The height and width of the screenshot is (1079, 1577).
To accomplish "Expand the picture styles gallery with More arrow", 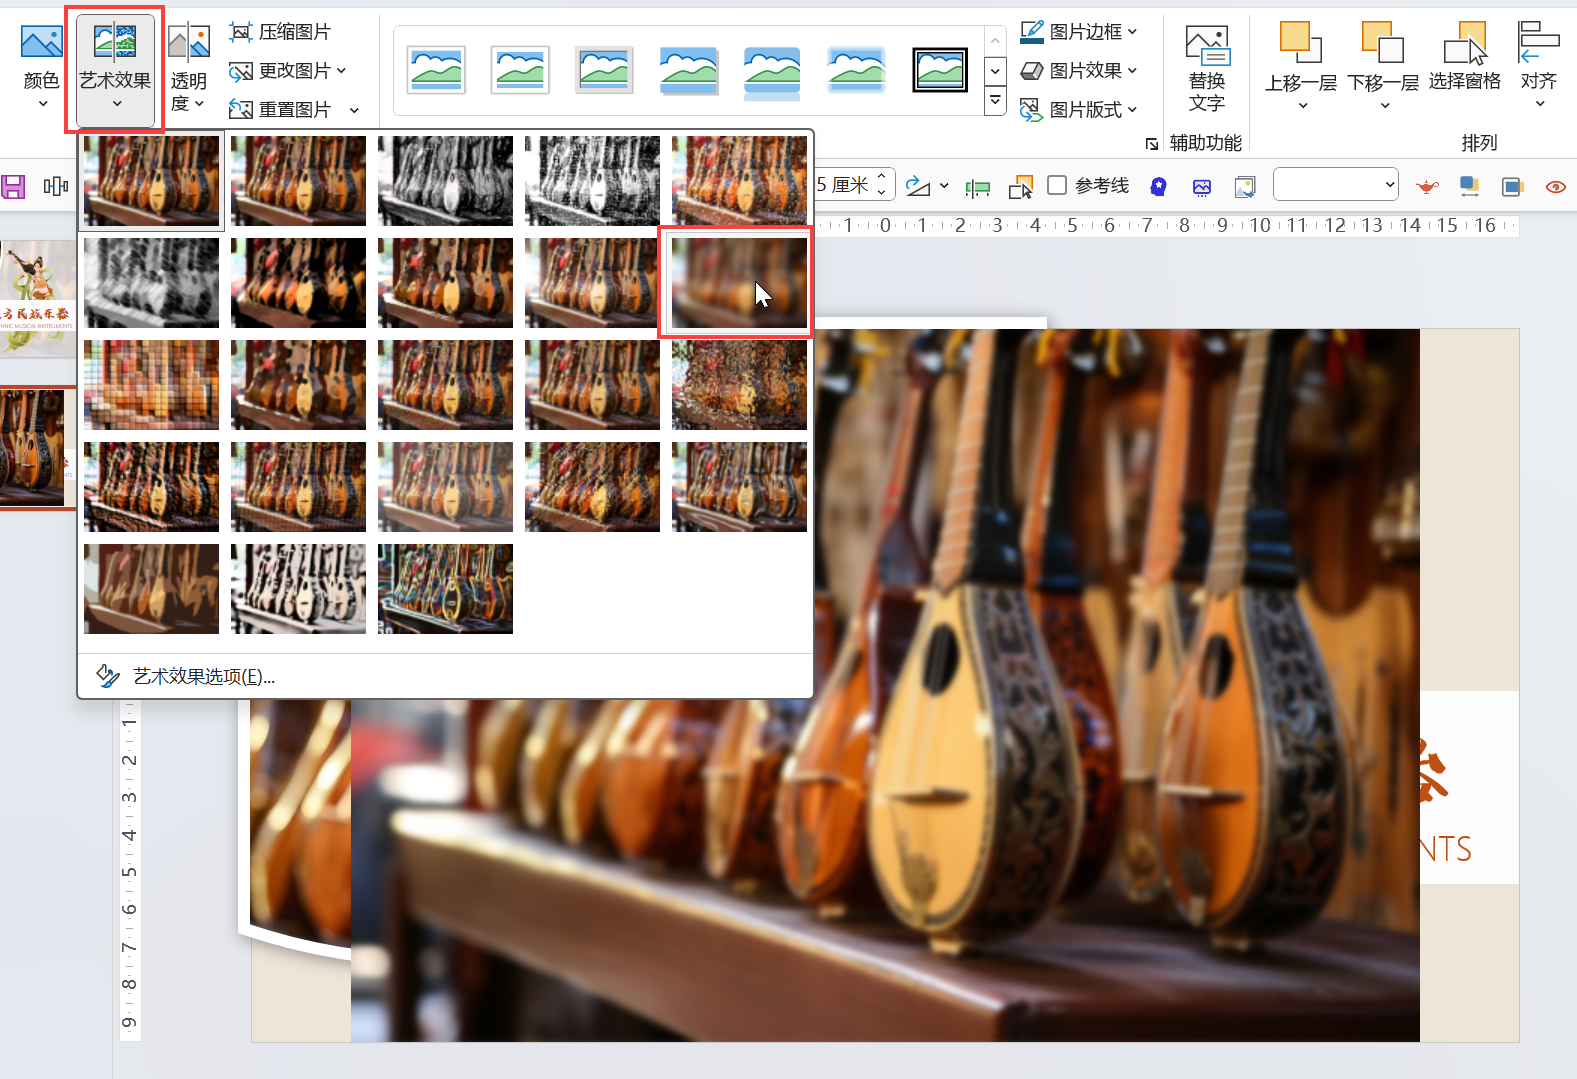I will (x=995, y=100).
